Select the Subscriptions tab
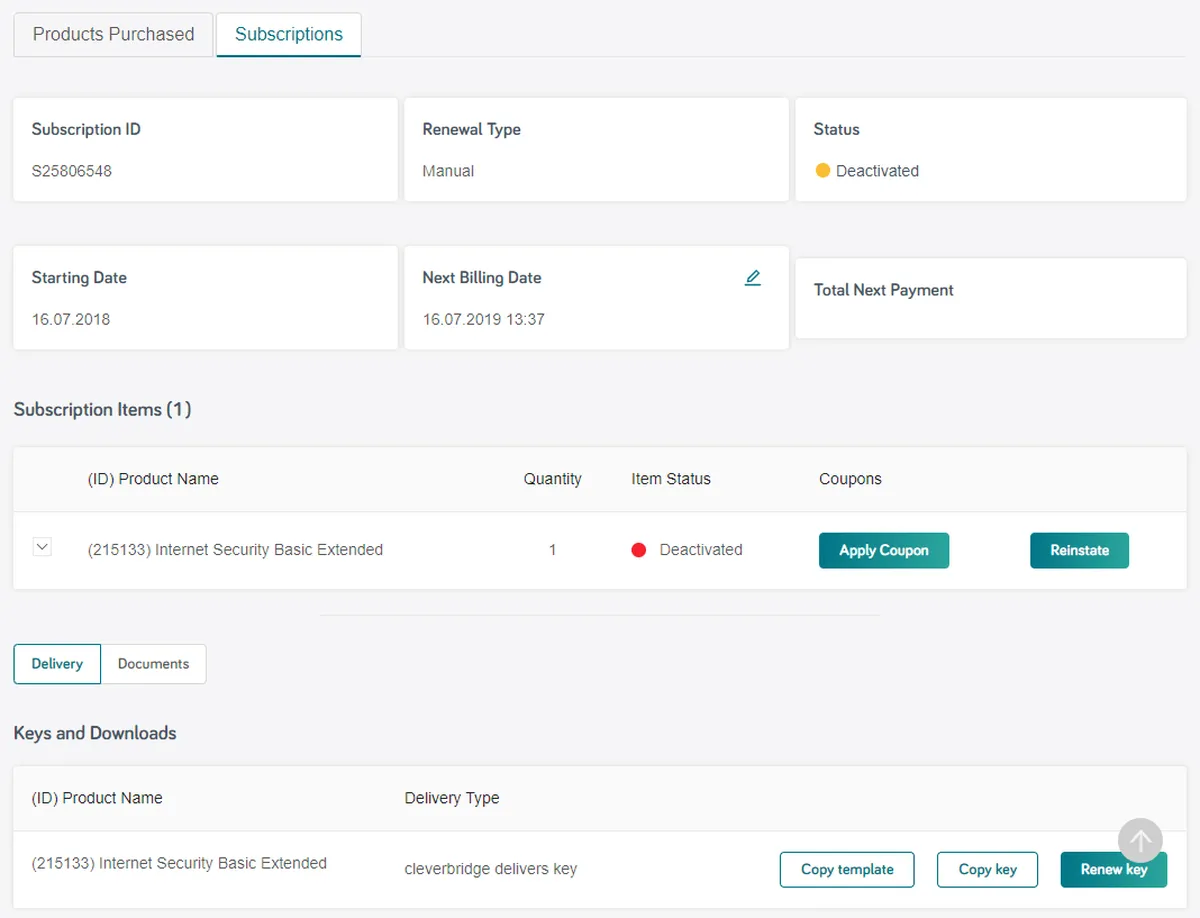Viewport: 1200px width, 918px height. point(289,34)
